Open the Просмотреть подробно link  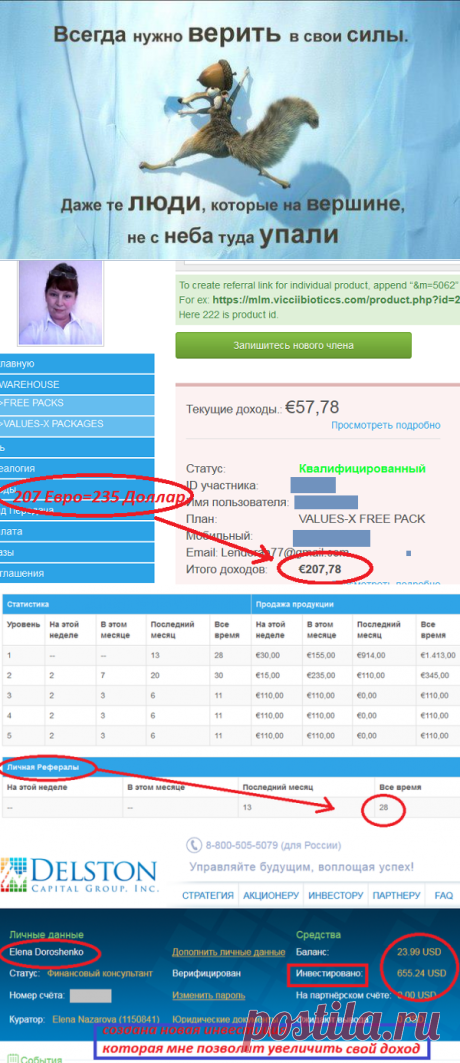tap(385, 425)
